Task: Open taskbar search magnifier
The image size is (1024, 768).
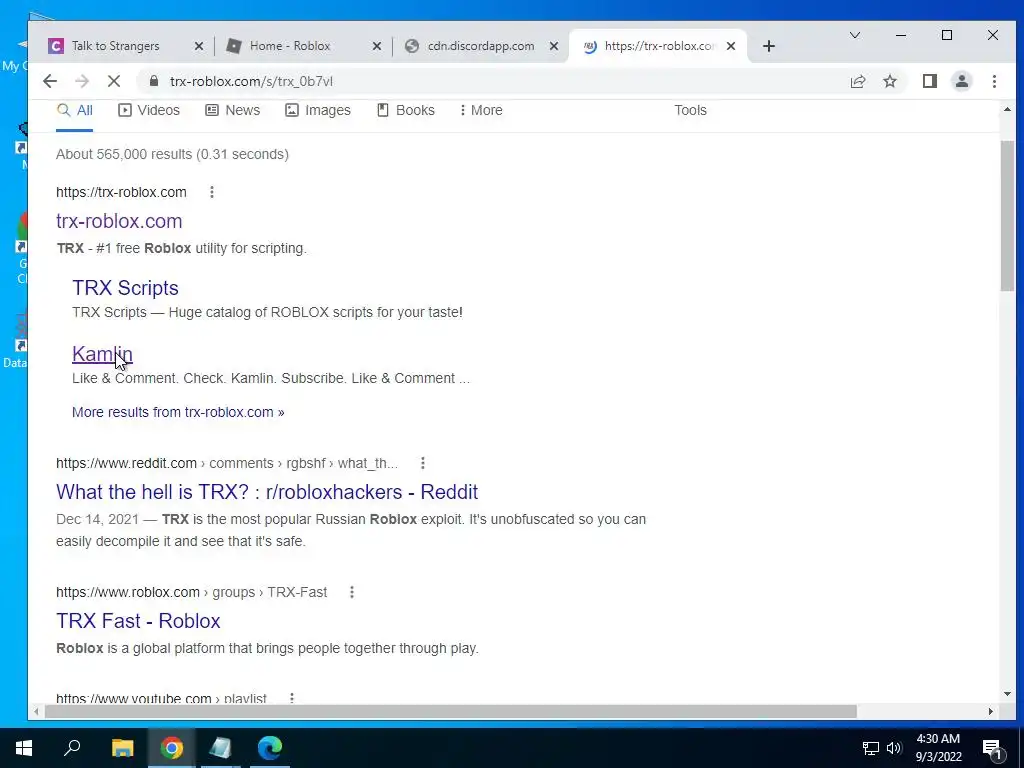Action: click(72, 748)
